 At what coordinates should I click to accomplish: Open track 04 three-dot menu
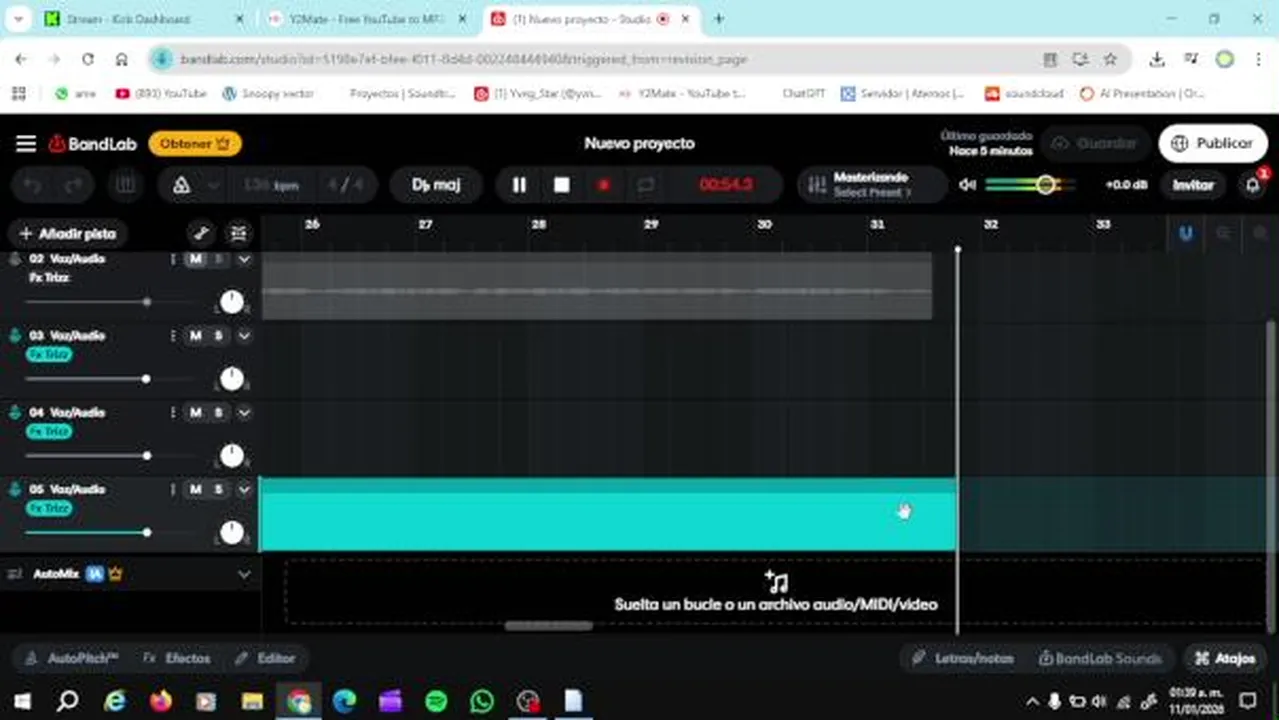[173, 413]
